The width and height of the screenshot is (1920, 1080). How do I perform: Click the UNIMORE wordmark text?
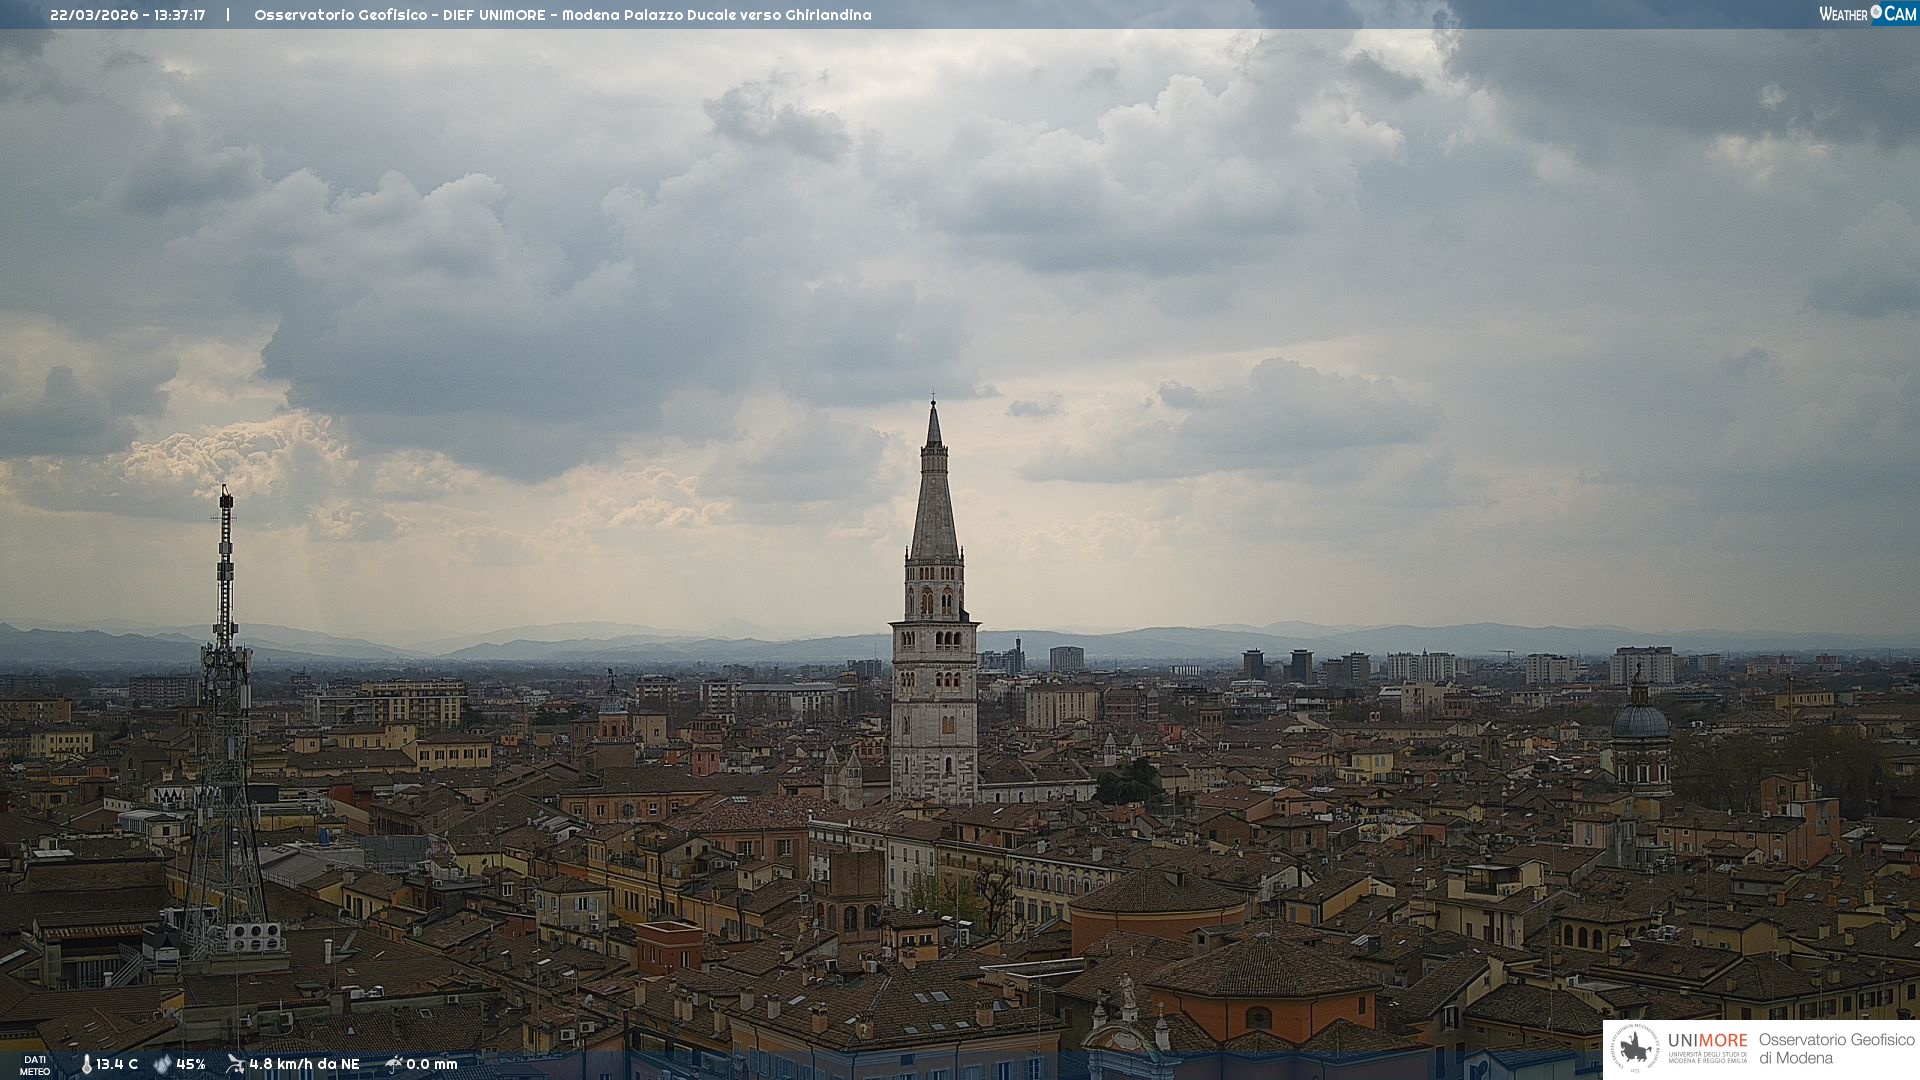[x=1707, y=1041]
